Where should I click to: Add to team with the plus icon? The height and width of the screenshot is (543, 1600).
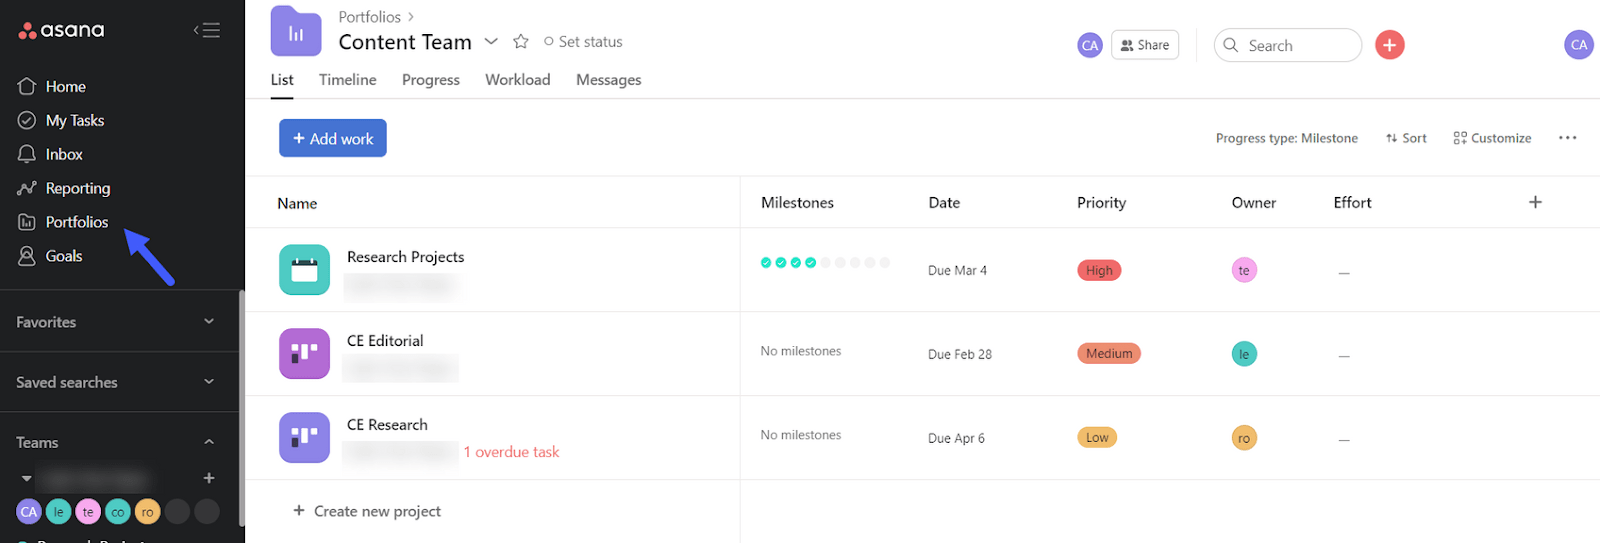point(209,478)
